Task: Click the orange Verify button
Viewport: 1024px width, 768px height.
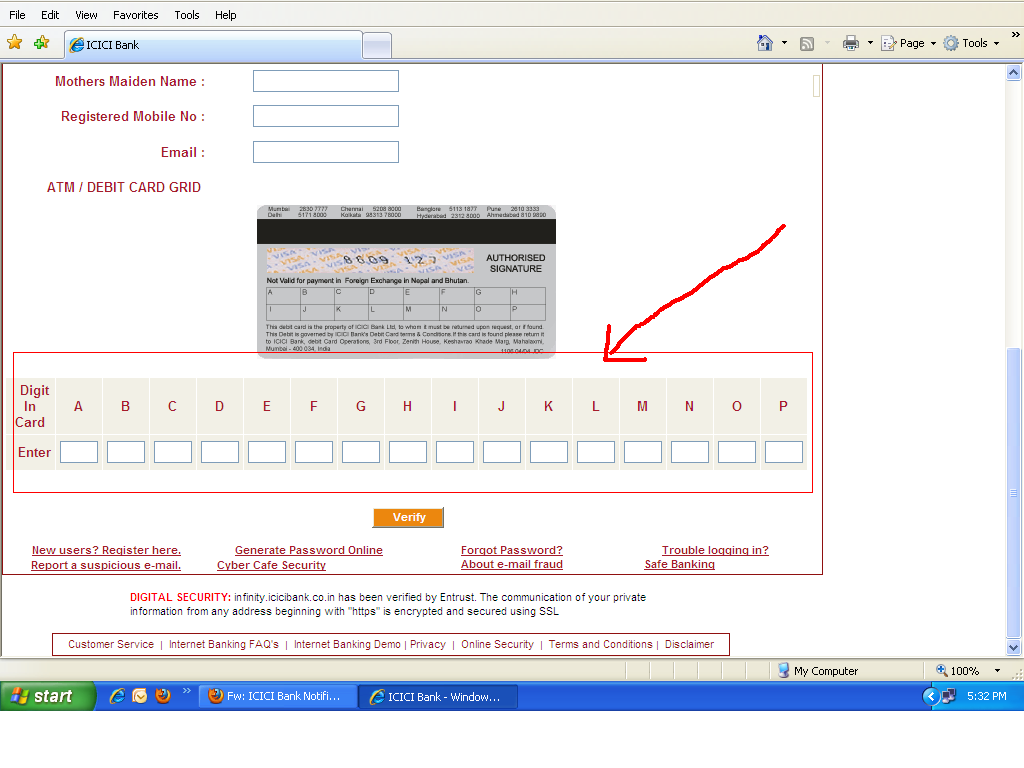Action: (x=408, y=517)
